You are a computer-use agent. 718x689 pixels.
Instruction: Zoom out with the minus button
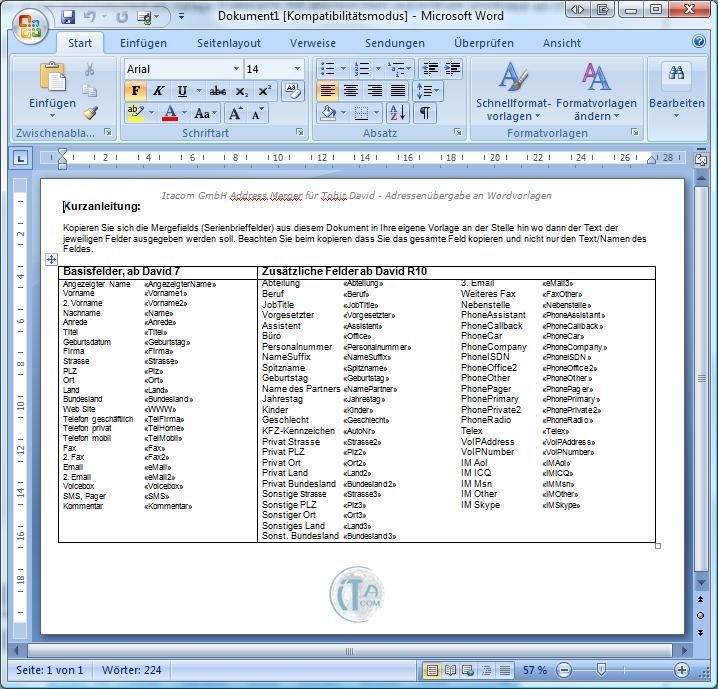click(564, 670)
